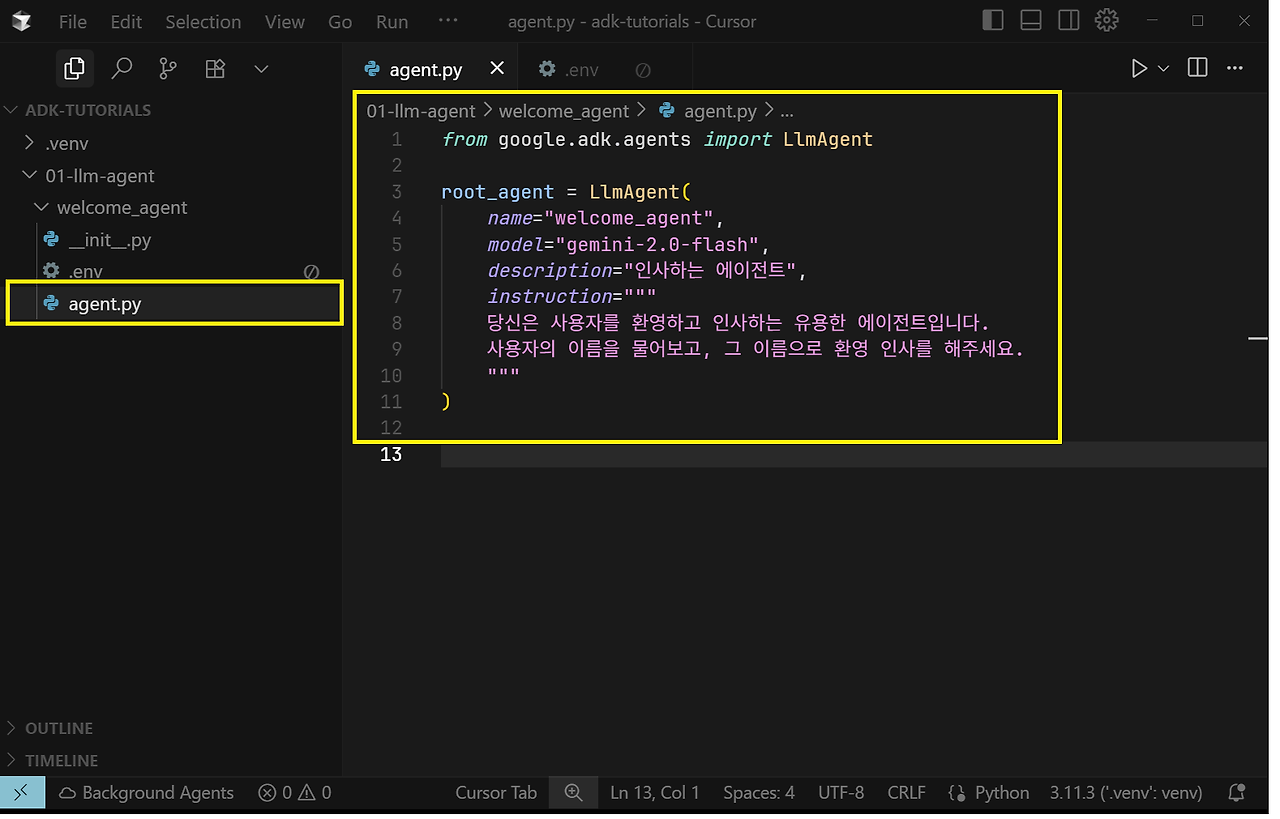Open the Edit menu
This screenshot has width=1280, height=819.
point(126,21)
